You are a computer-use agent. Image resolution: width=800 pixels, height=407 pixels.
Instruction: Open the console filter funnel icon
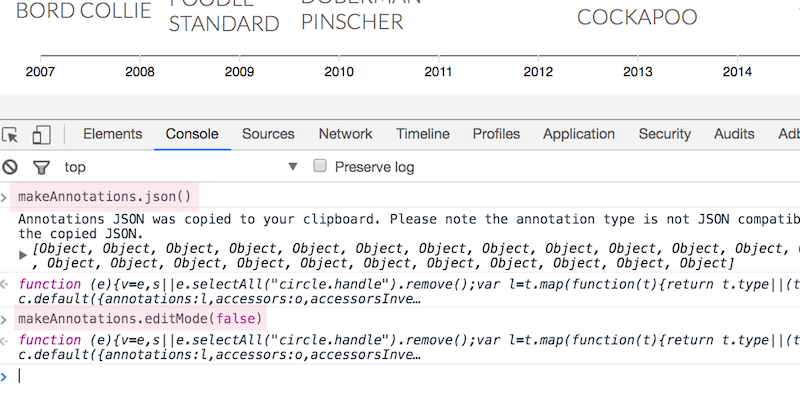(41, 167)
